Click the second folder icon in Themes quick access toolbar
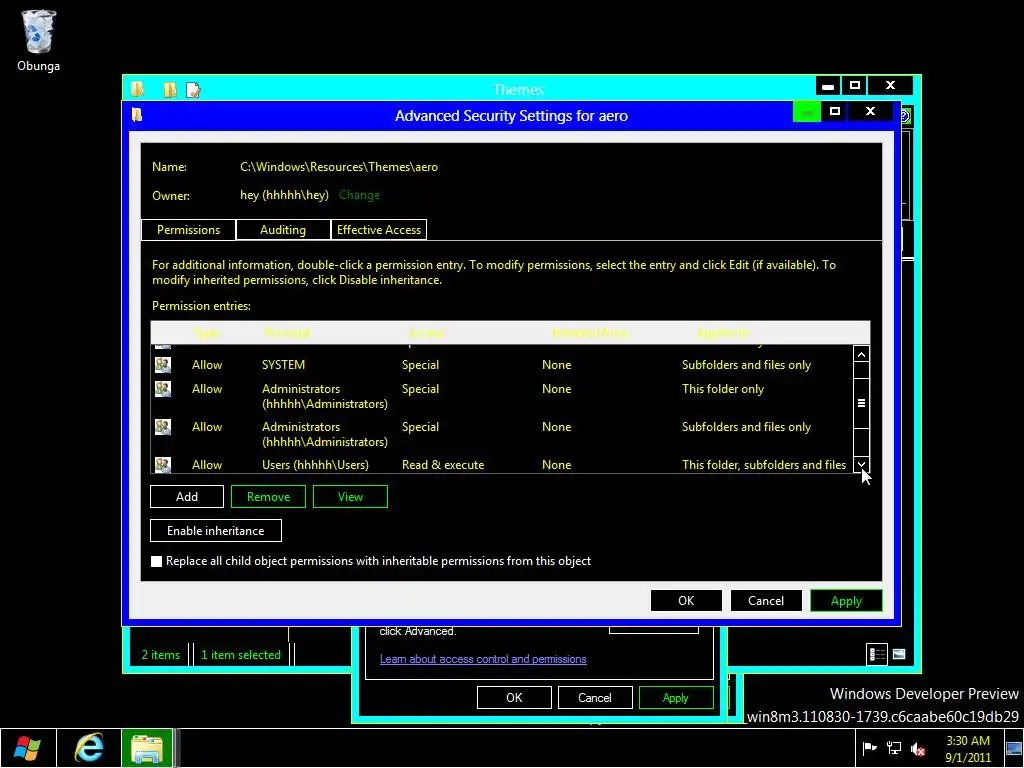The height and width of the screenshot is (768, 1024). 170,89
